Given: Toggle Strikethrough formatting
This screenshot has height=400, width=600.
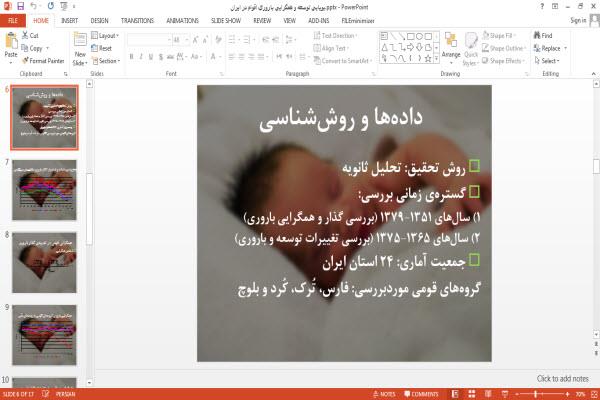Looking at the screenshot, I should coord(170,57).
